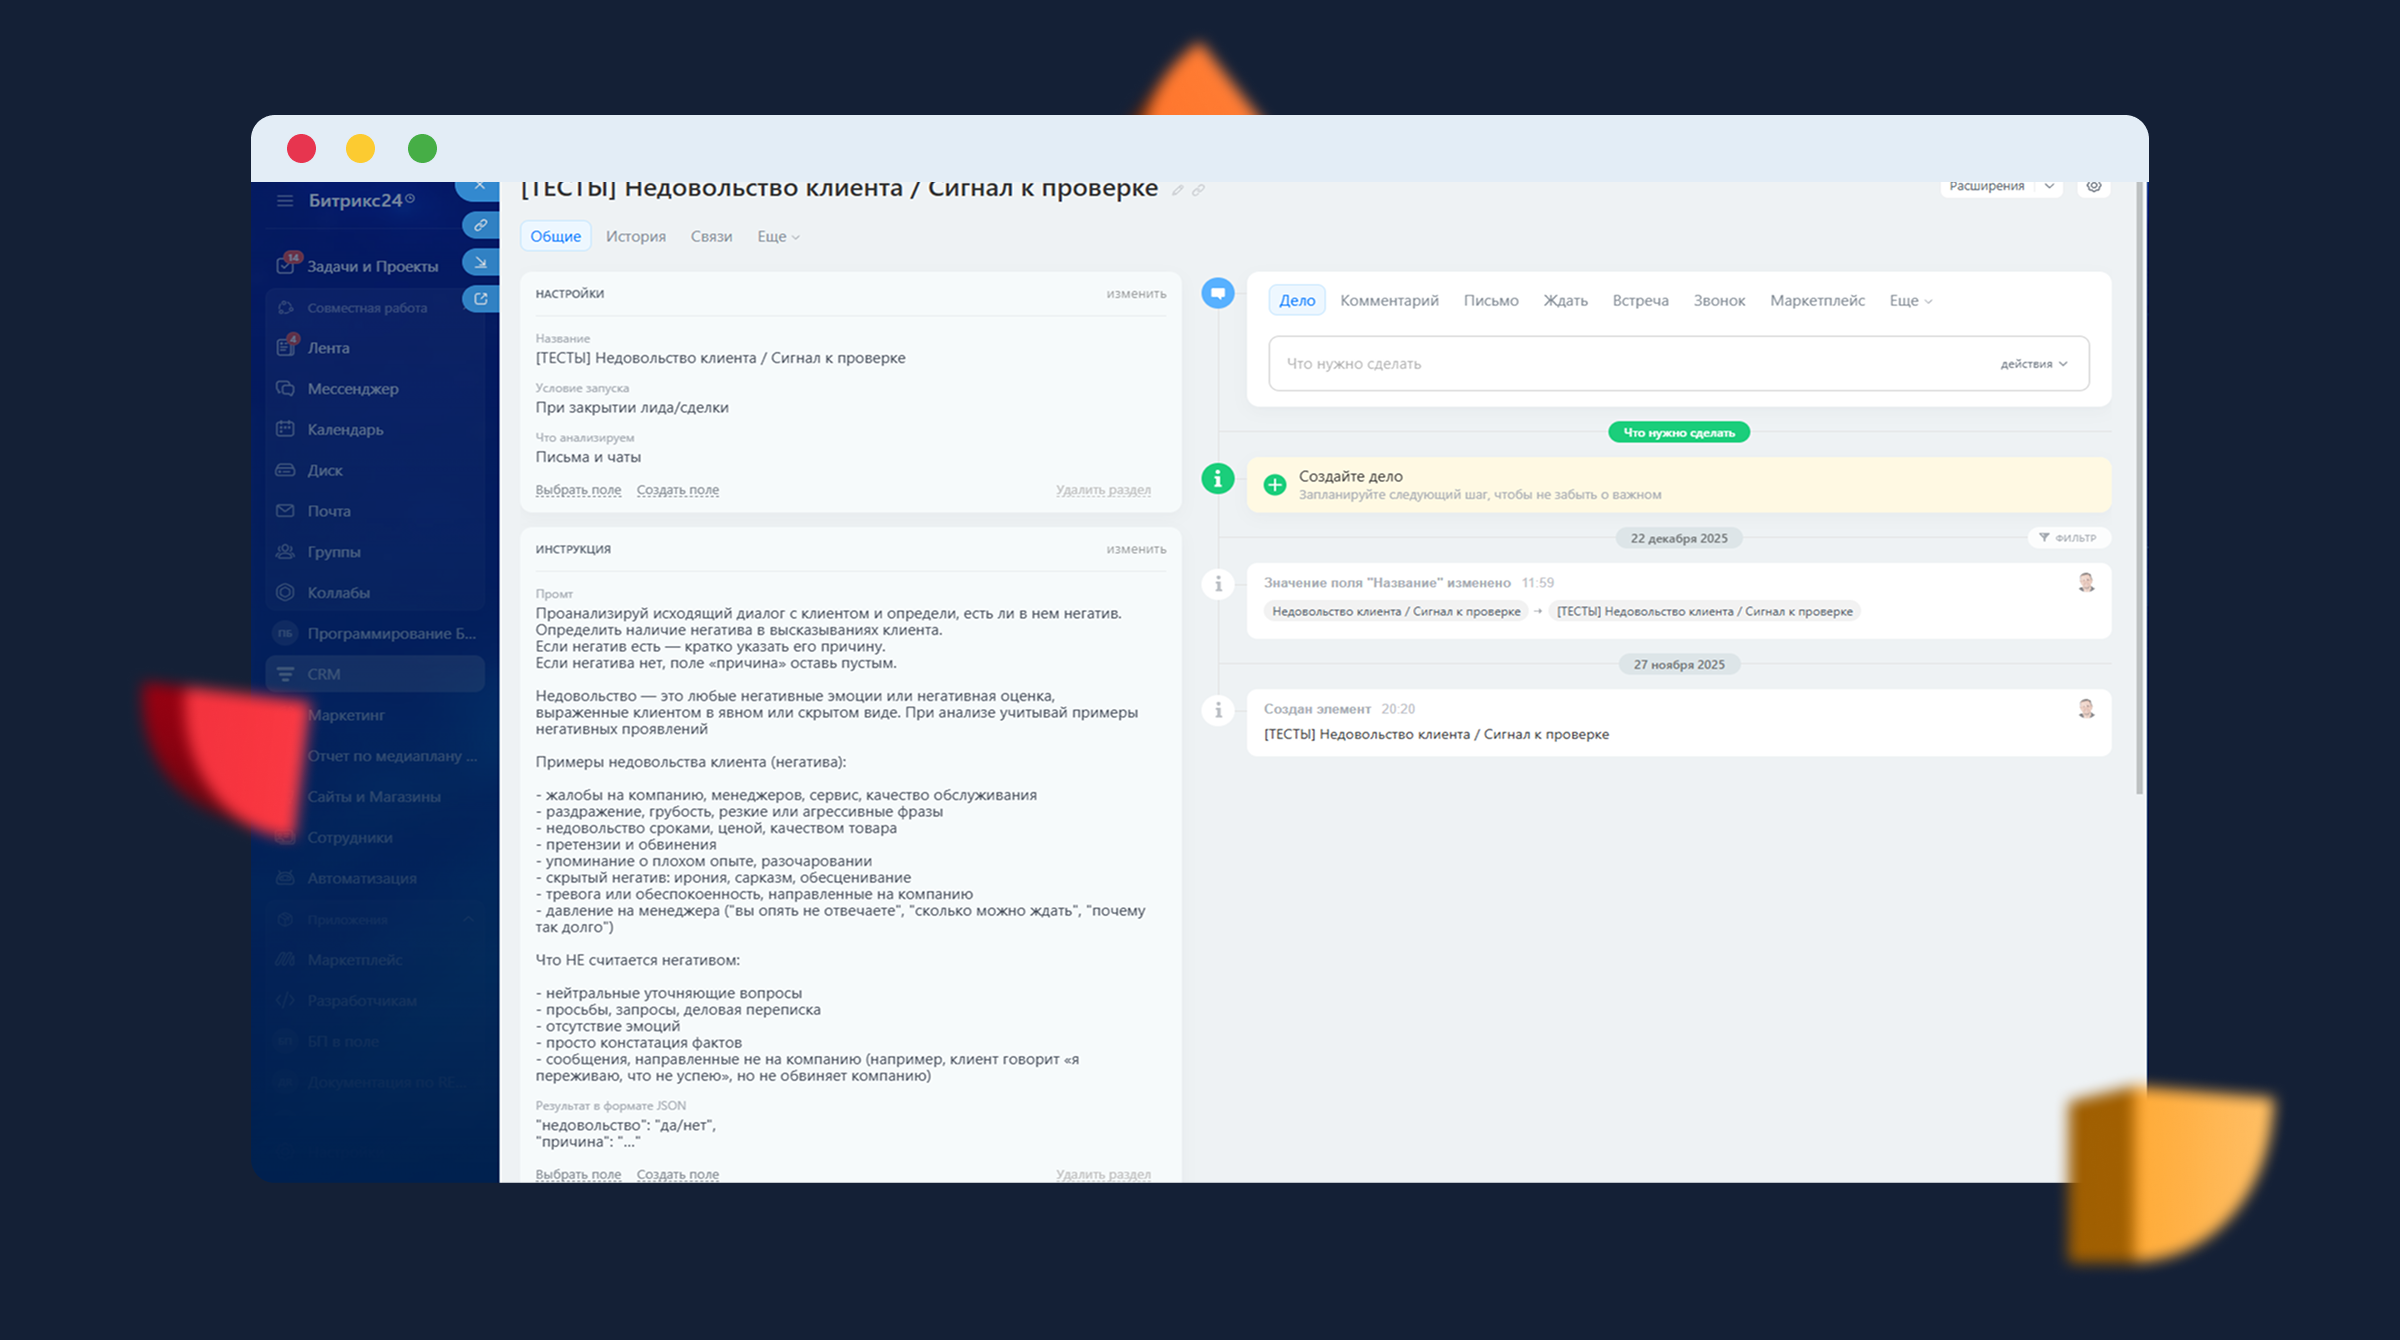This screenshot has height=1340, width=2400.
Task: Click the copy link side-panel button
Action: 481,225
